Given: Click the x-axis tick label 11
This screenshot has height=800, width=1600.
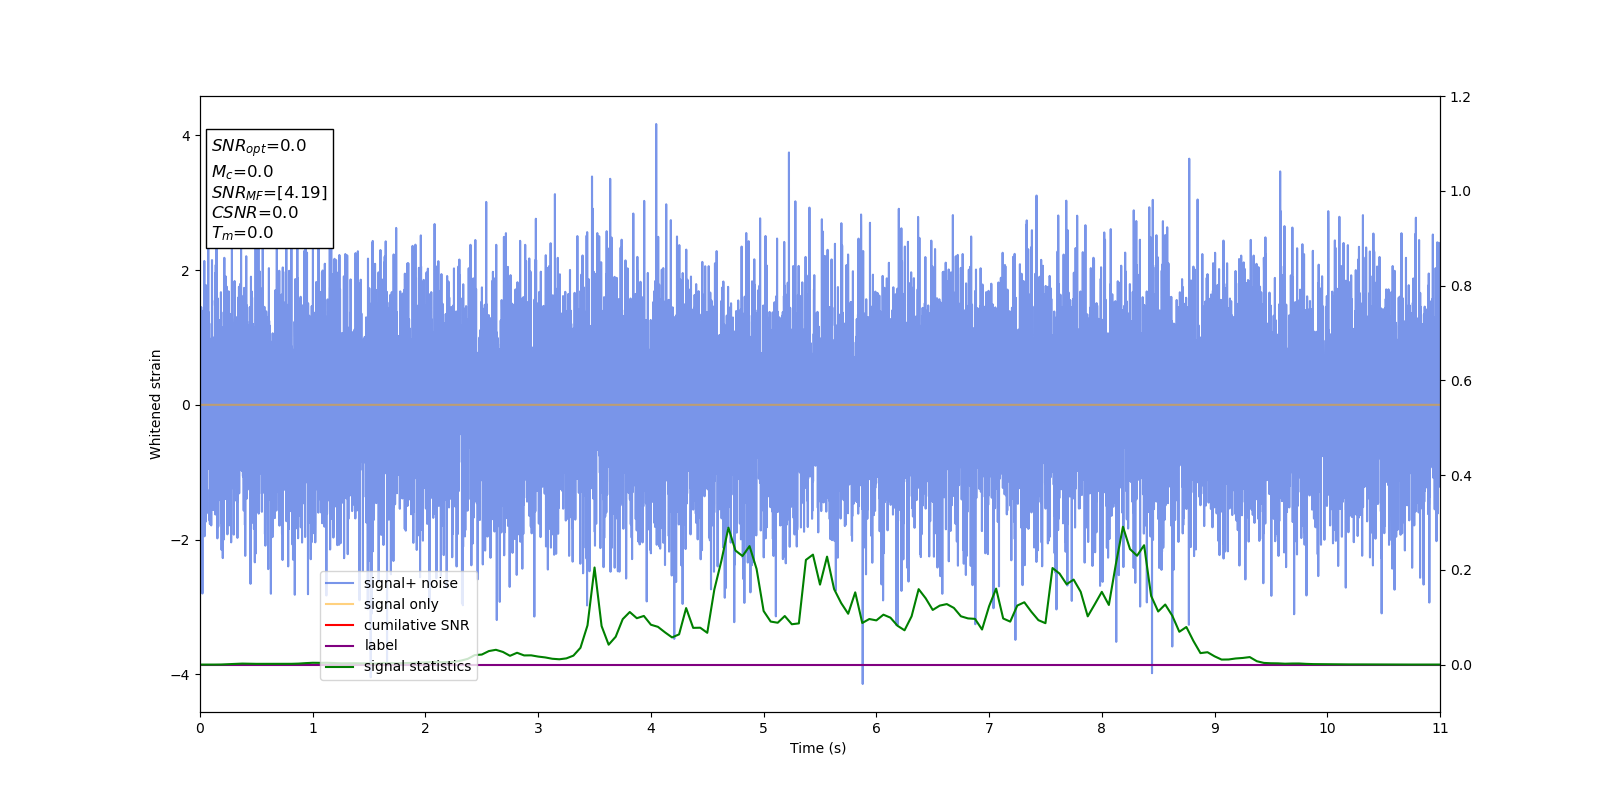Looking at the screenshot, I should tap(1440, 728).
